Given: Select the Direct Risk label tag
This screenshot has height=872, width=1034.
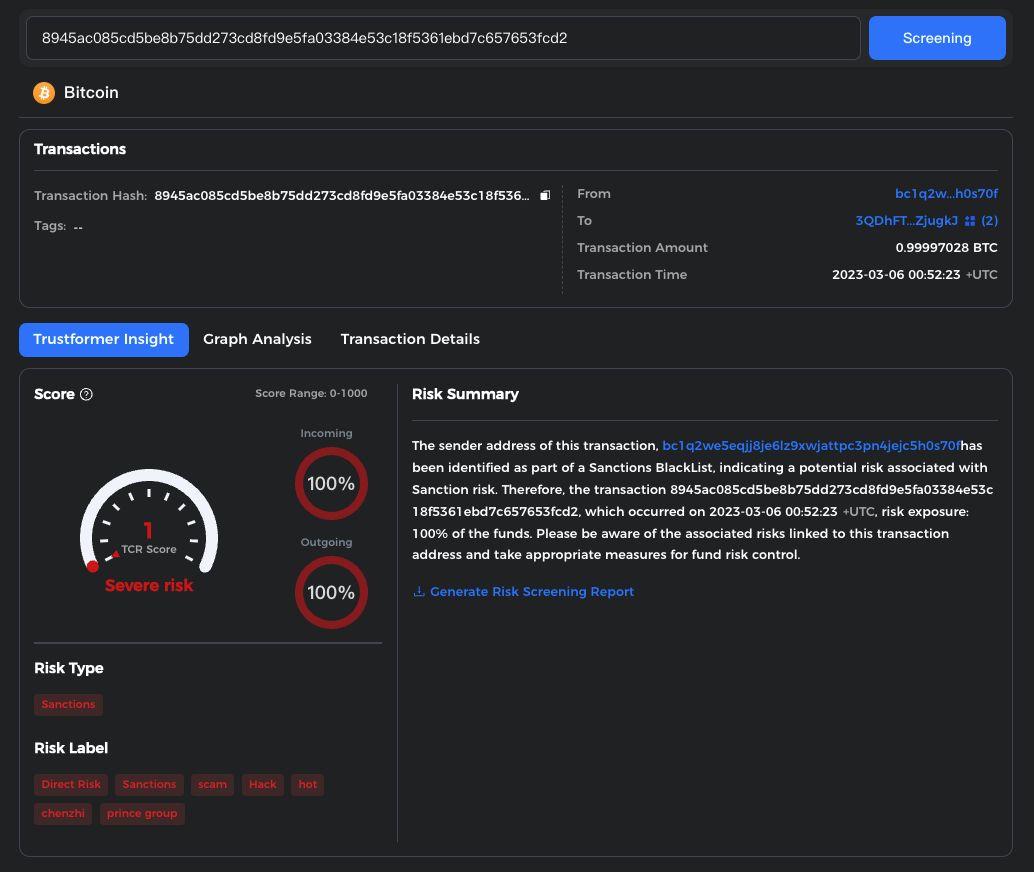Looking at the screenshot, I should pyautogui.click(x=71, y=785).
